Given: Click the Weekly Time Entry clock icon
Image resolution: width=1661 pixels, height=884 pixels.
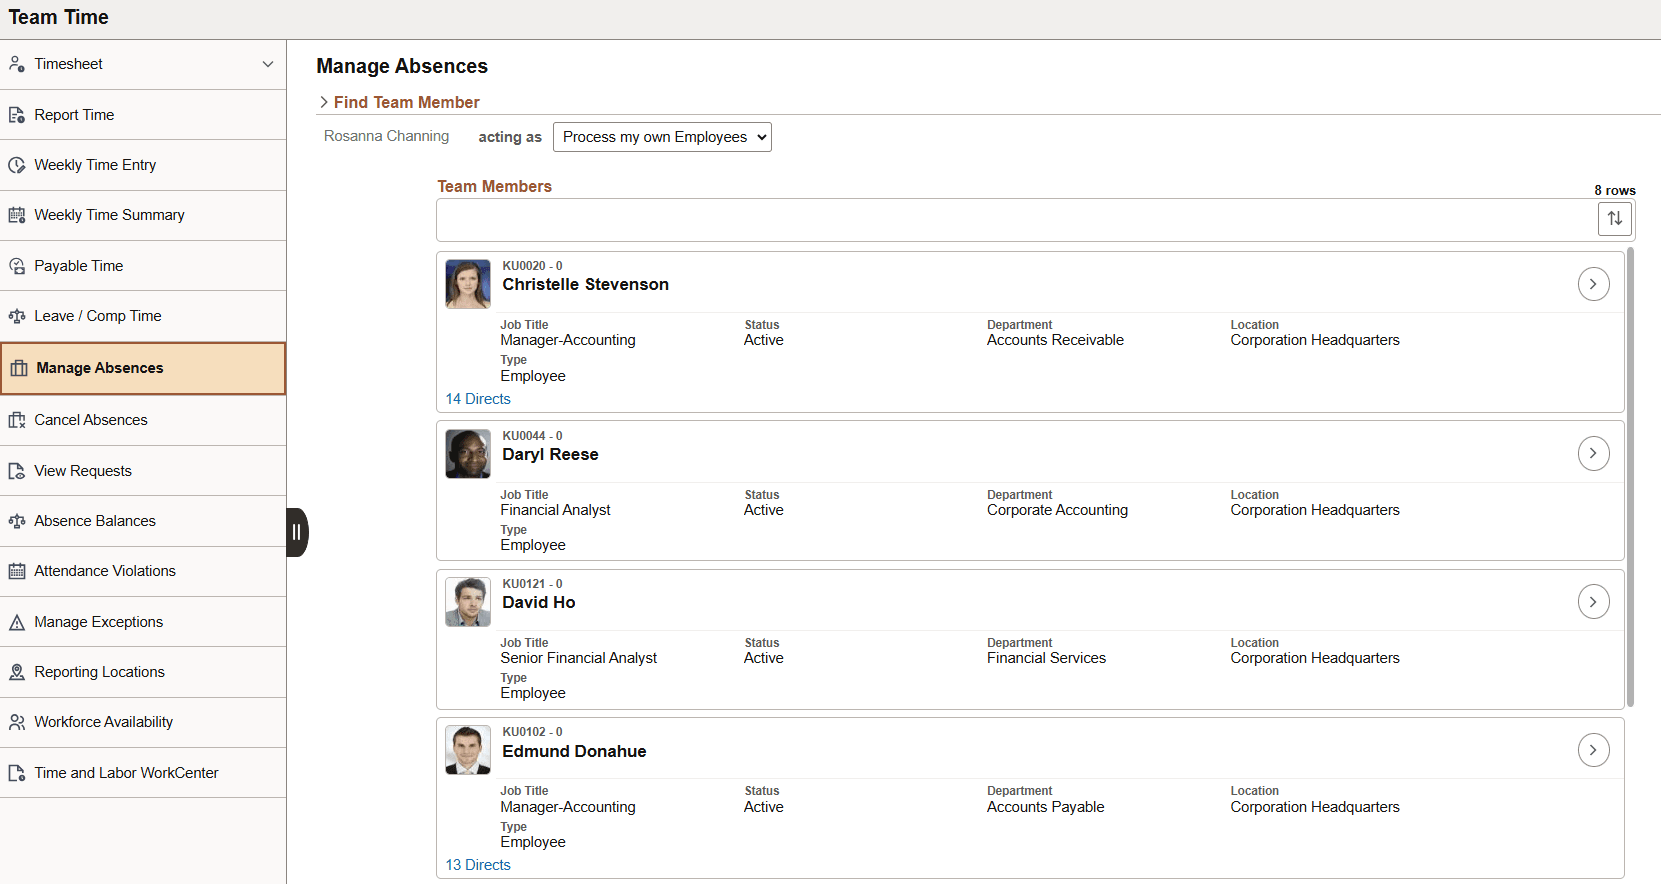Looking at the screenshot, I should click(x=17, y=165).
